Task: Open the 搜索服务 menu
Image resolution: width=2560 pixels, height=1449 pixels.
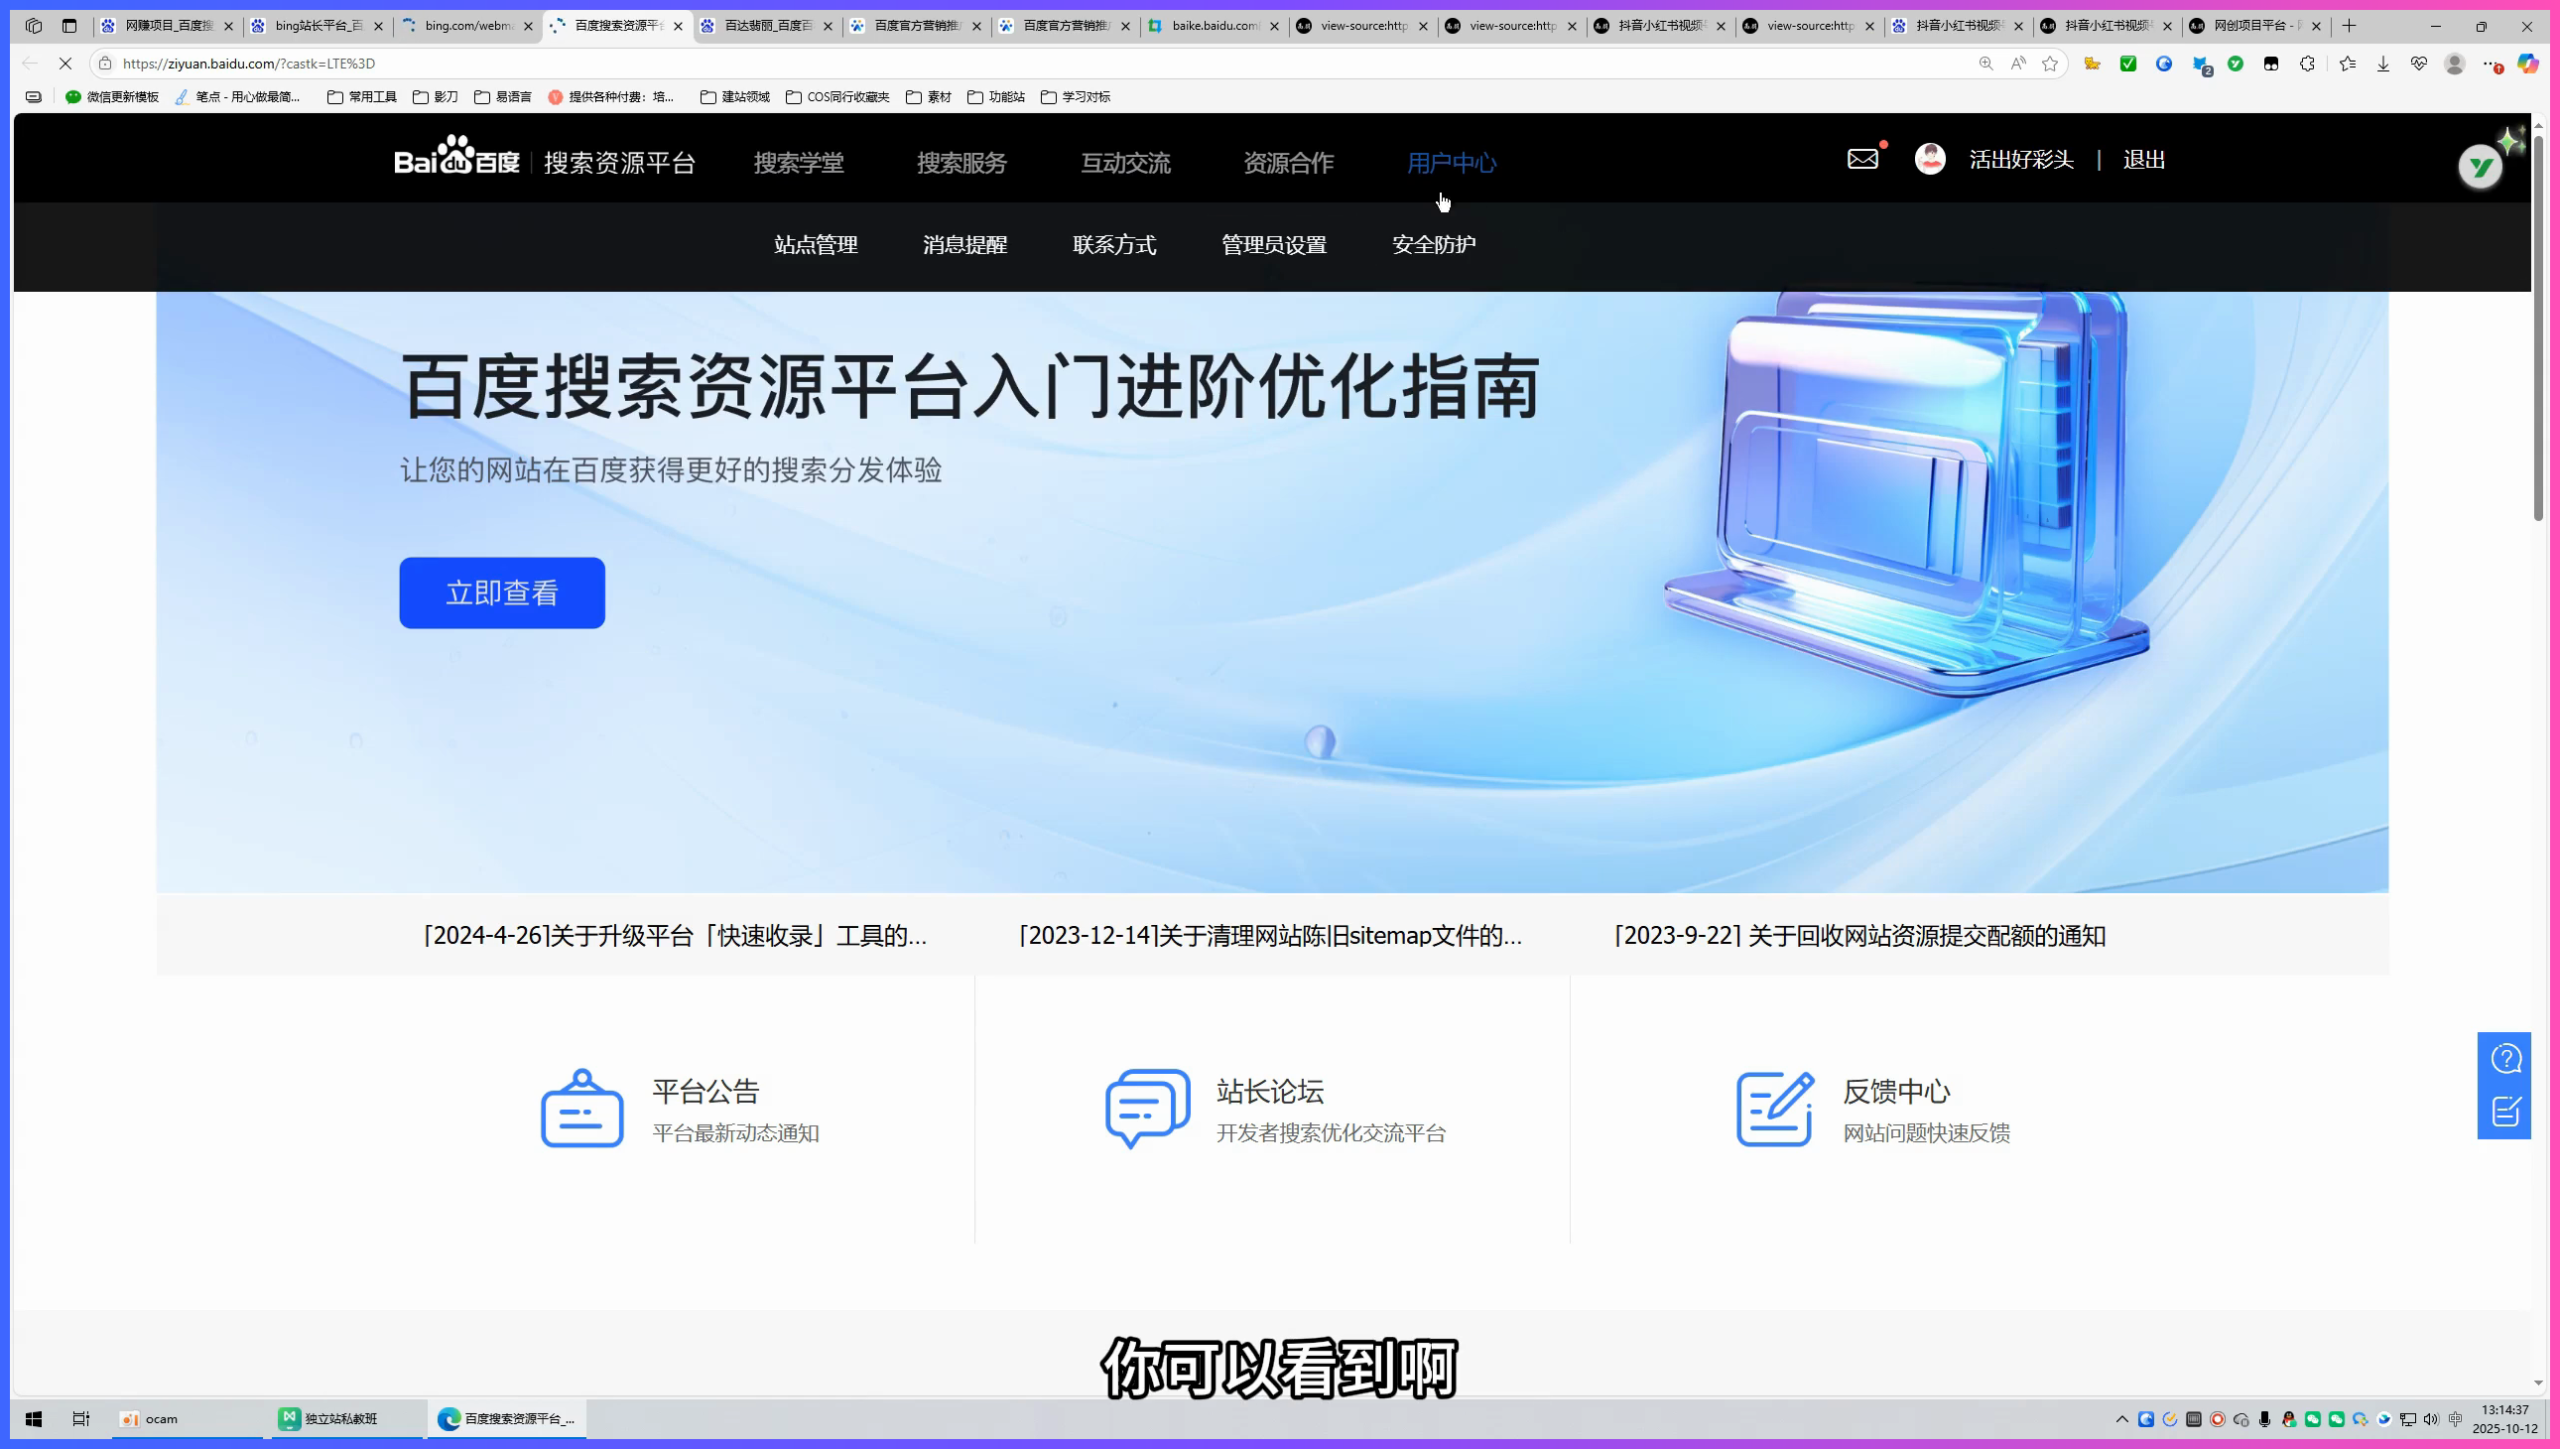Action: pos(962,162)
